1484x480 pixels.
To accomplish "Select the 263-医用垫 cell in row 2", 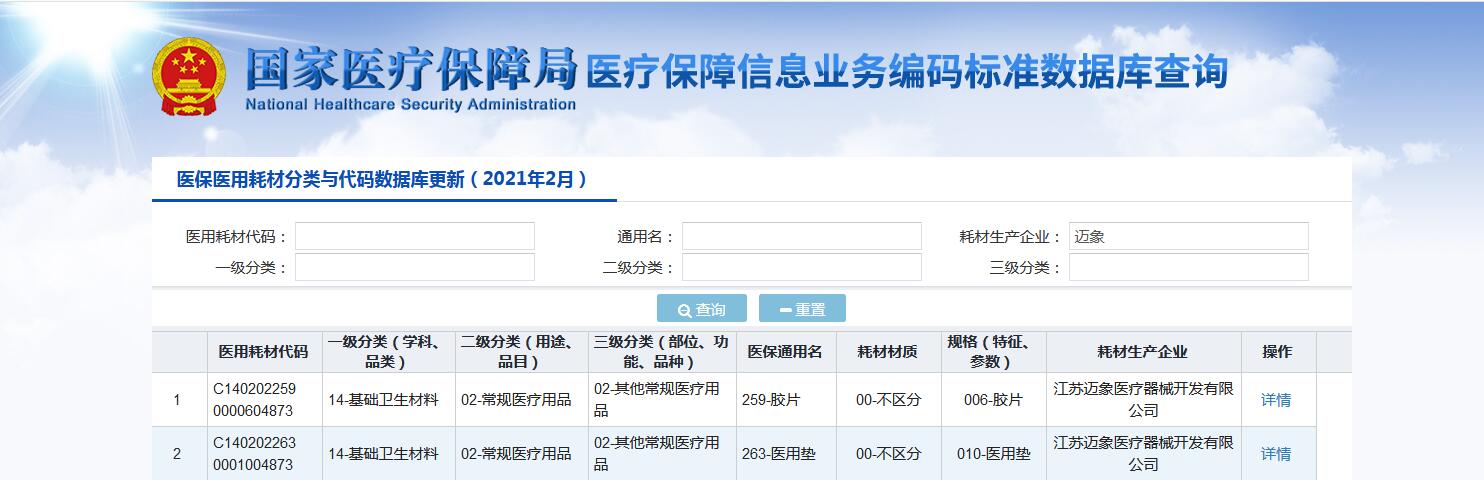I will click(x=778, y=454).
